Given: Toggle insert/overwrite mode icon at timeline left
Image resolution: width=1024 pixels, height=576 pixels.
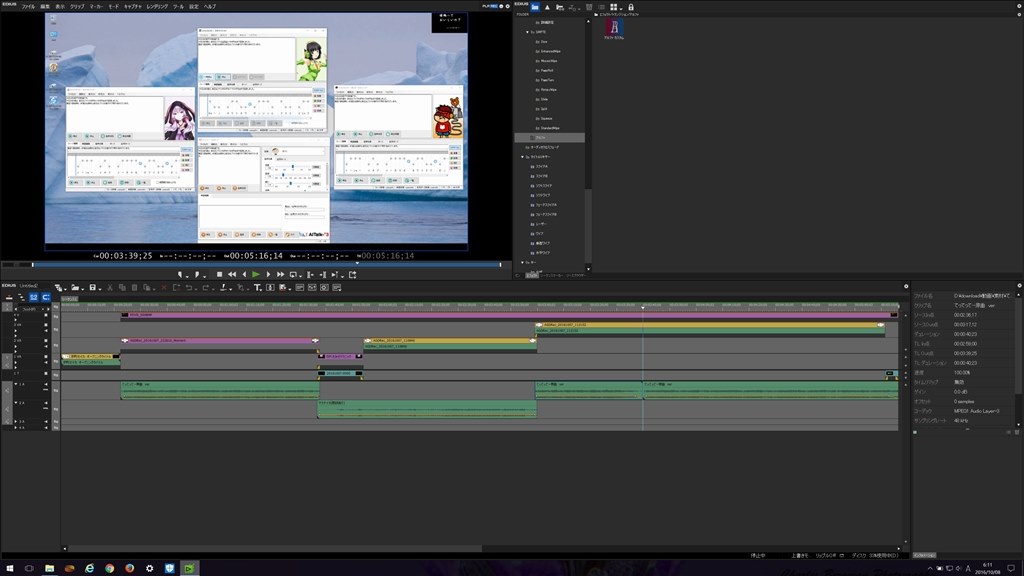Looking at the screenshot, I should 9,297.
